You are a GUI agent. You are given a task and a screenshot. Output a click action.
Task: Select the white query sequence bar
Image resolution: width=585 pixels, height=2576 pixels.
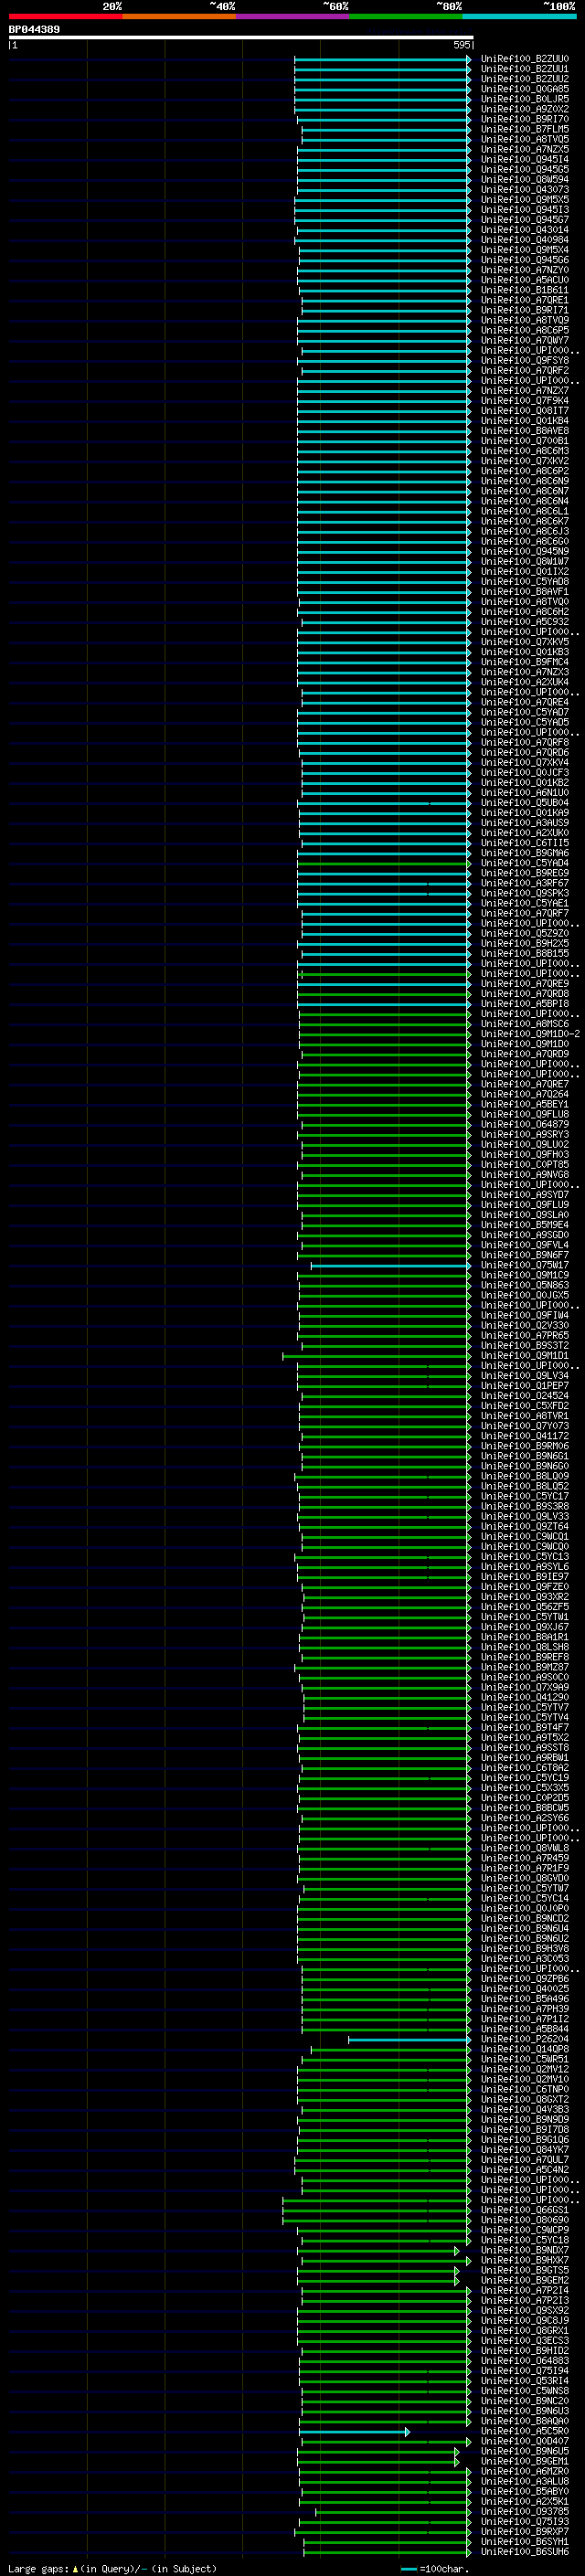point(240,38)
